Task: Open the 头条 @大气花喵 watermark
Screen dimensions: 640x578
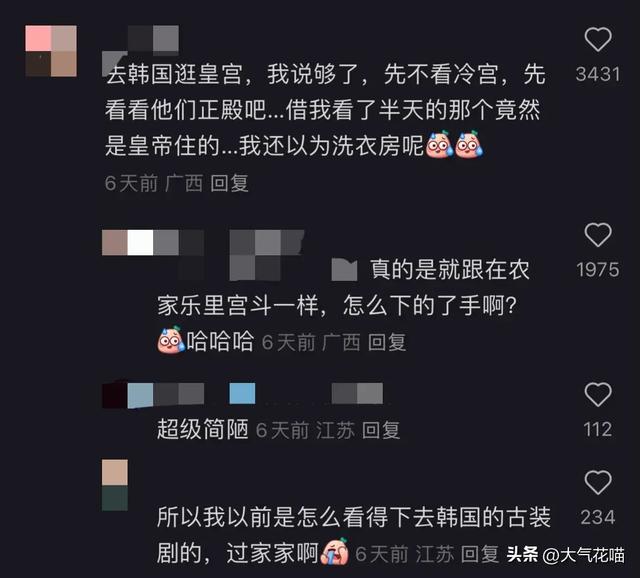Action: point(566,555)
